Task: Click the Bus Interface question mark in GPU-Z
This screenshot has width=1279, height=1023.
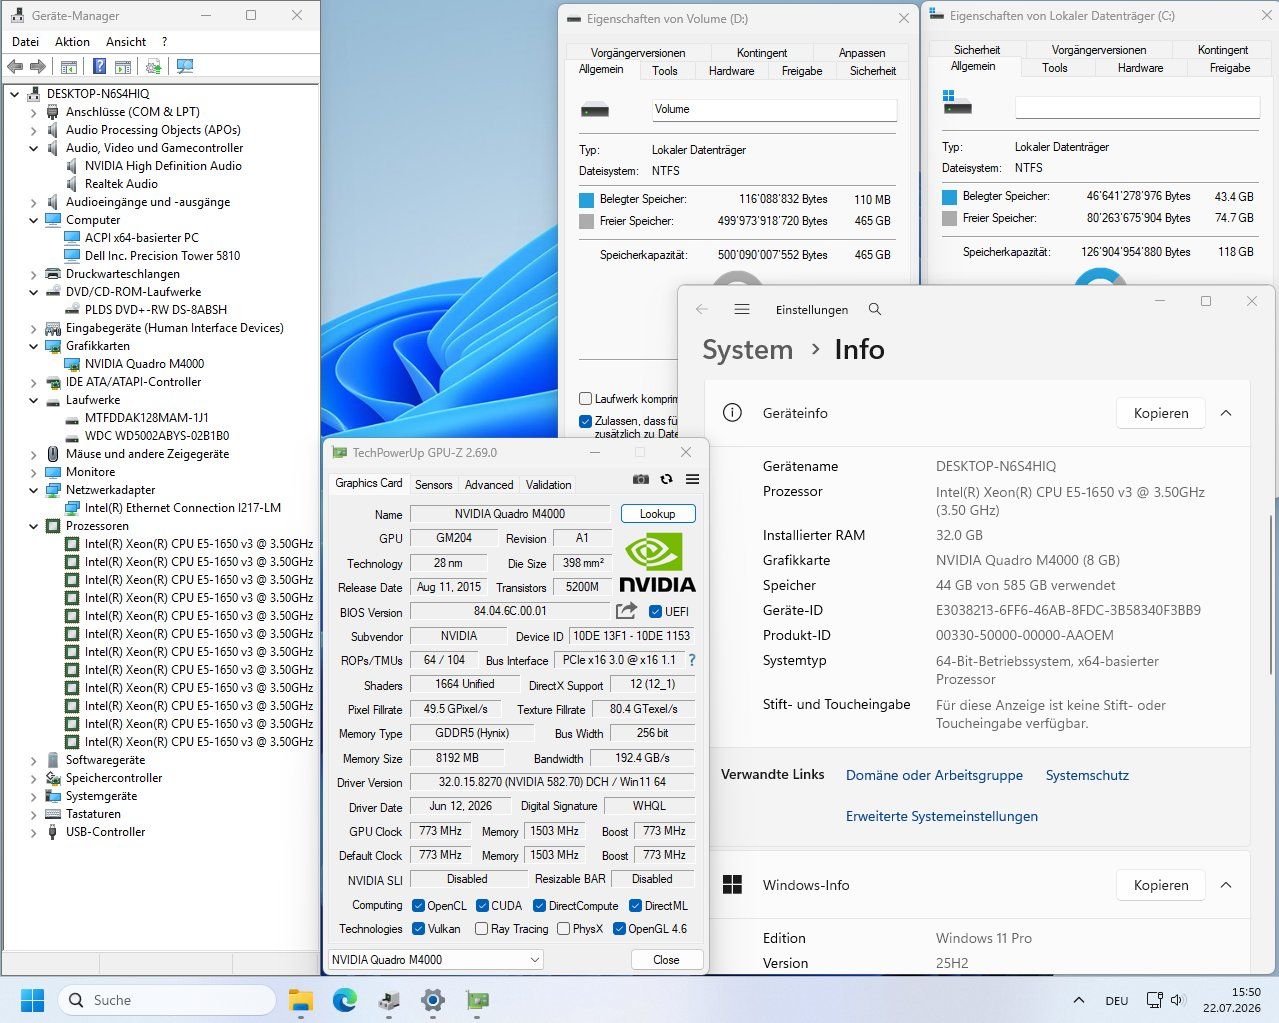Action: [x=691, y=660]
